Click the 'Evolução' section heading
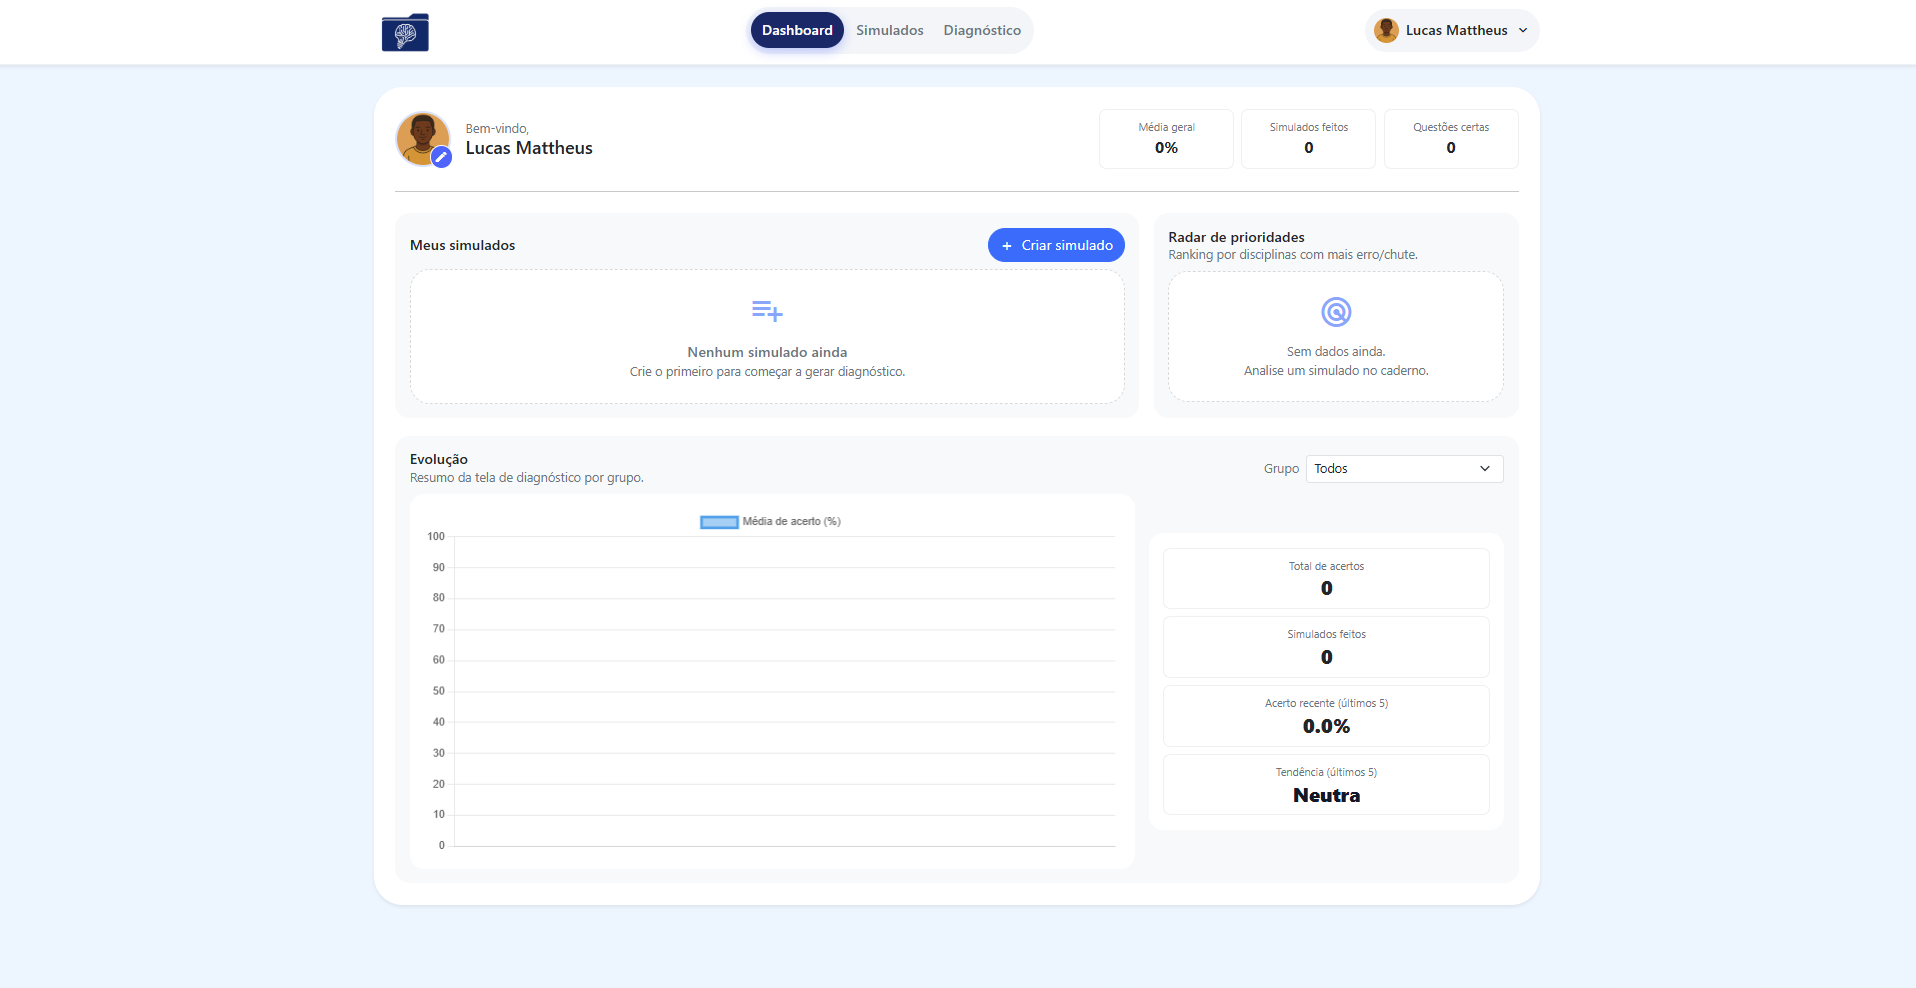Image resolution: width=1916 pixels, height=988 pixels. [439, 459]
